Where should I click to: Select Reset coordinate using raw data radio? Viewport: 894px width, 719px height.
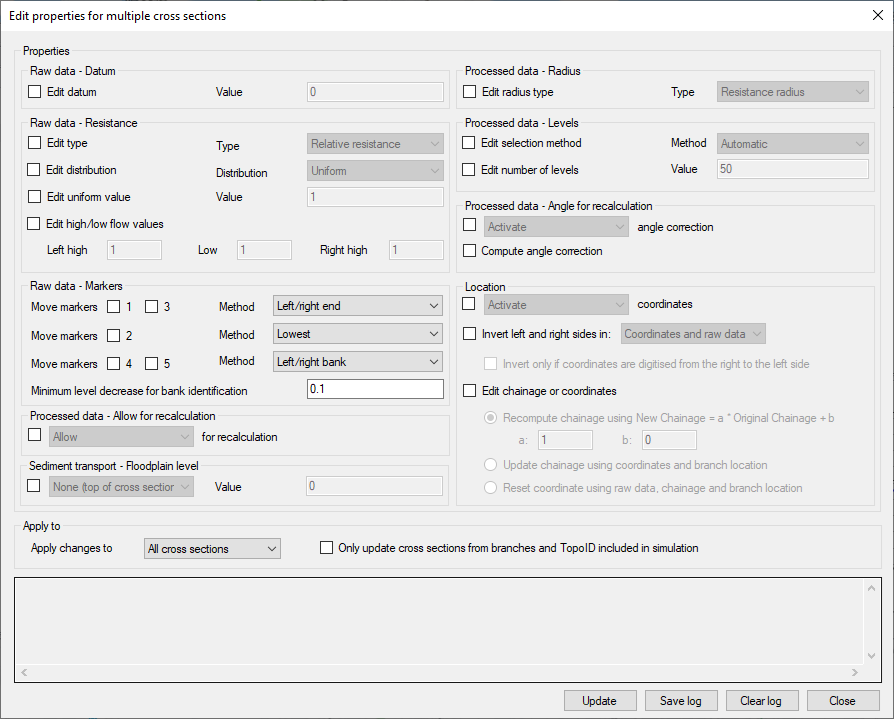pyautogui.click(x=490, y=488)
